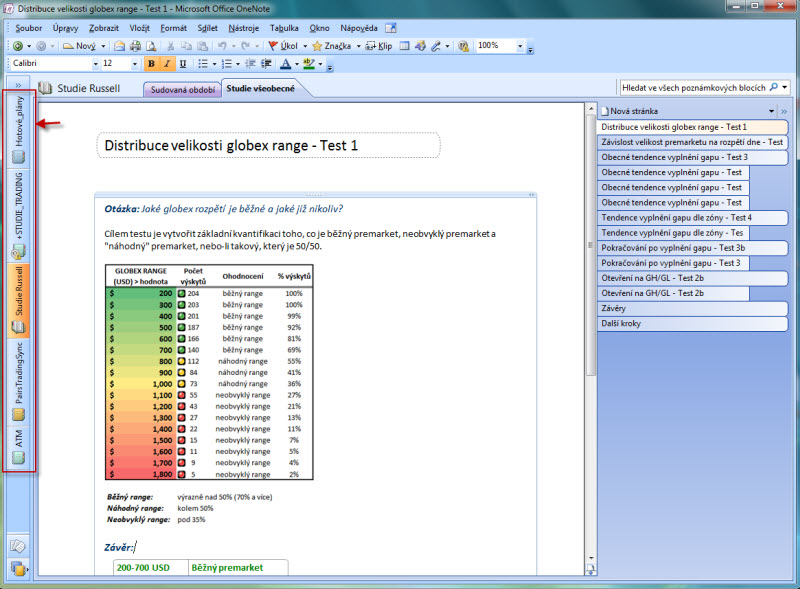The width and height of the screenshot is (800, 589).
Task: Click the increase indent icon
Action: coord(264,64)
